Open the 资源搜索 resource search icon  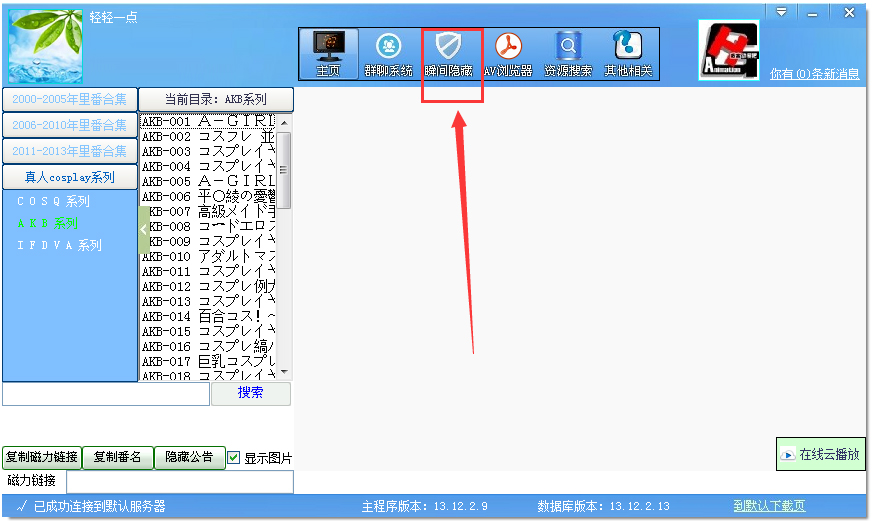pyautogui.click(x=568, y=46)
